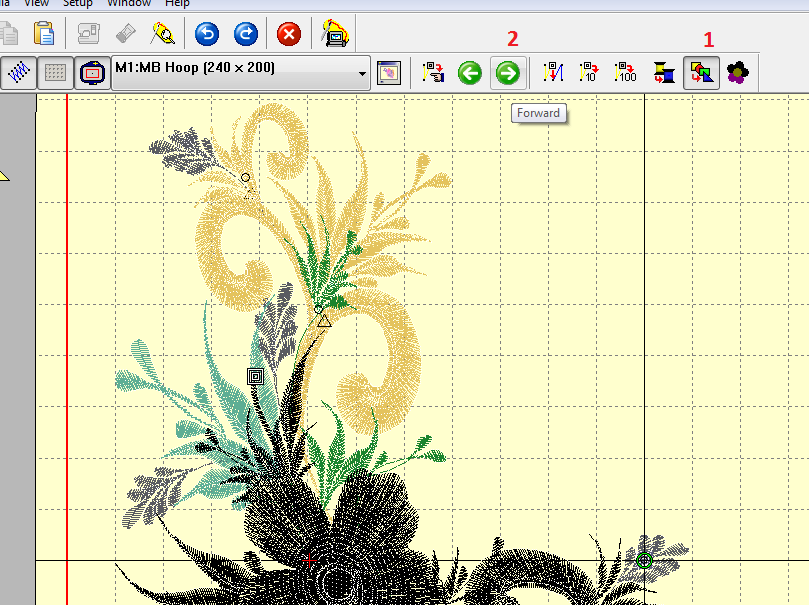The width and height of the screenshot is (809, 605).
Task: Click the Undo blue arrow icon
Action: (207, 34)
